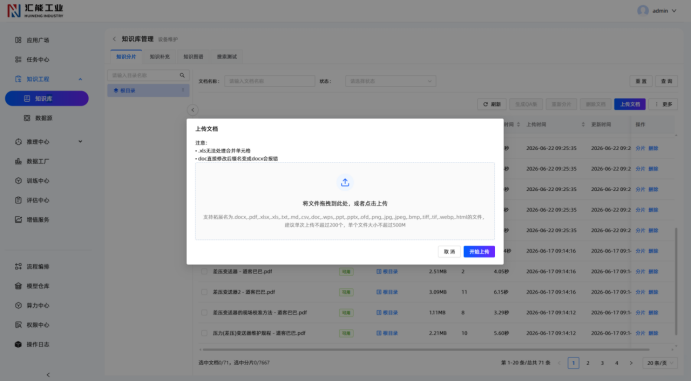The image size is (691, 381).
Task: Switch to the 知识分片 tab
Action: point(126,57)
